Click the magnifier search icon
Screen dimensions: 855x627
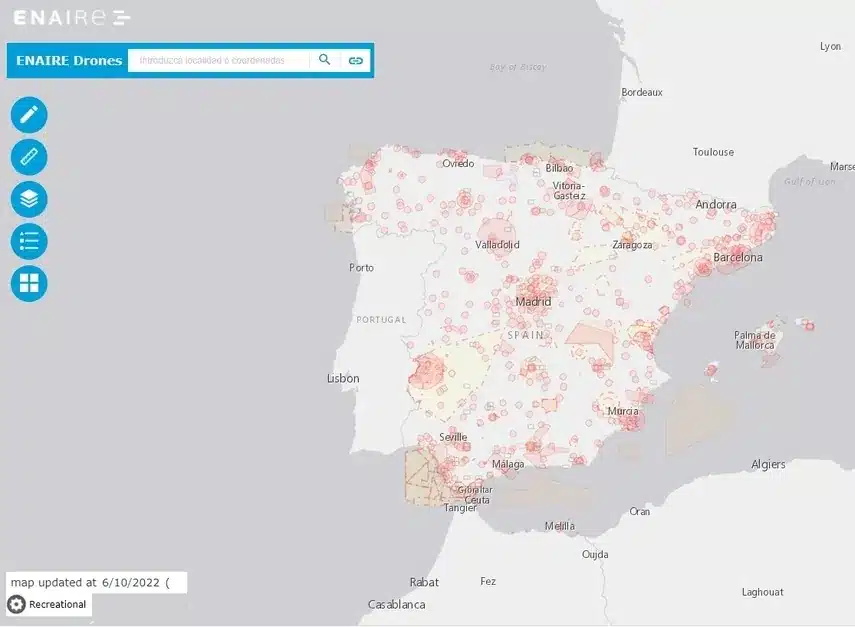(x=324, y=60)
